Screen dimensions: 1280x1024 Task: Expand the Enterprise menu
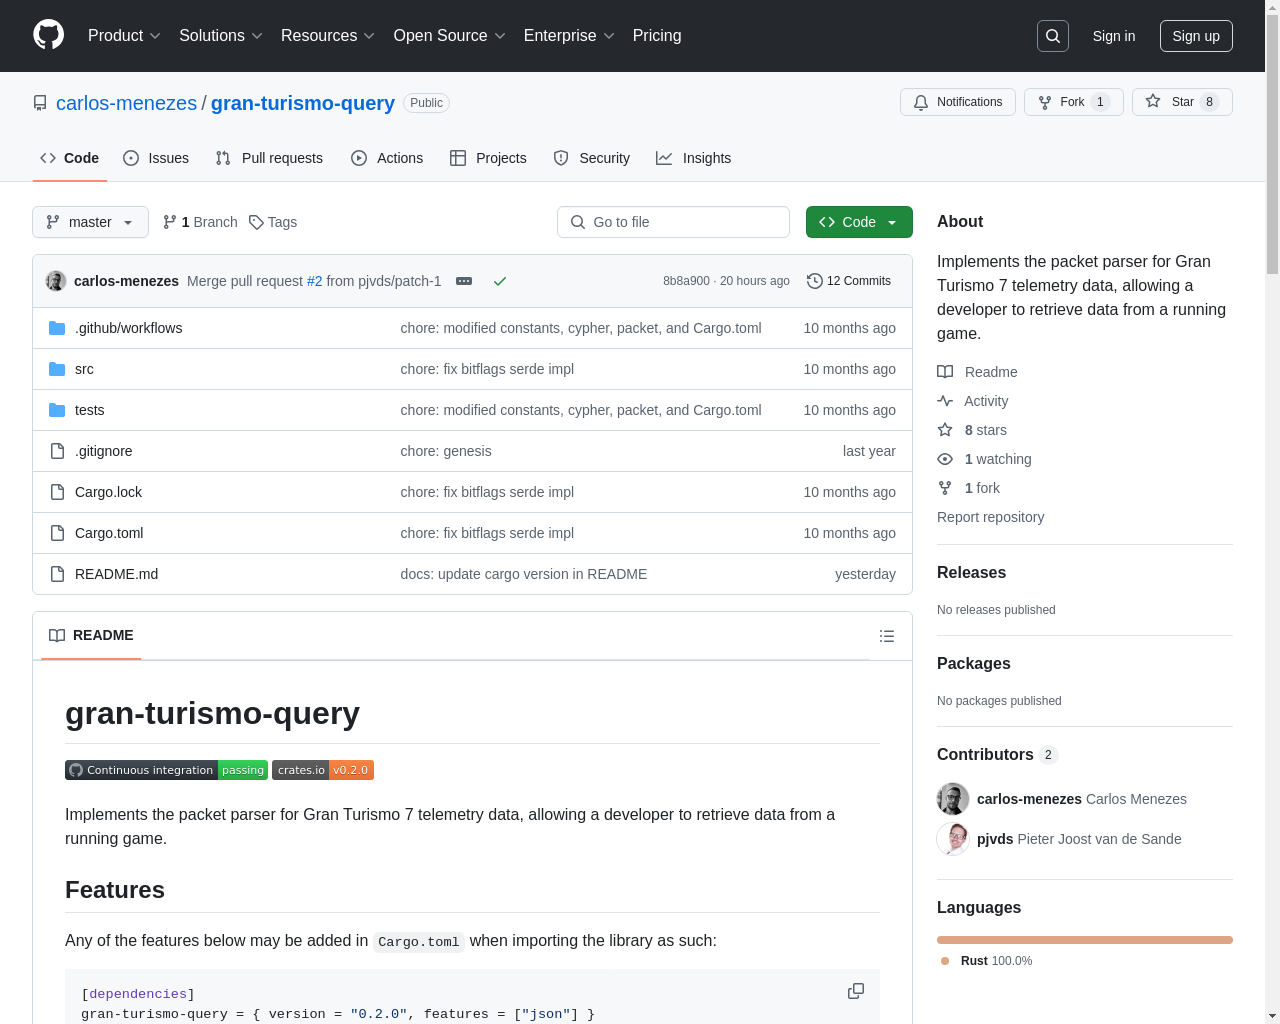[x=569, y=36]
